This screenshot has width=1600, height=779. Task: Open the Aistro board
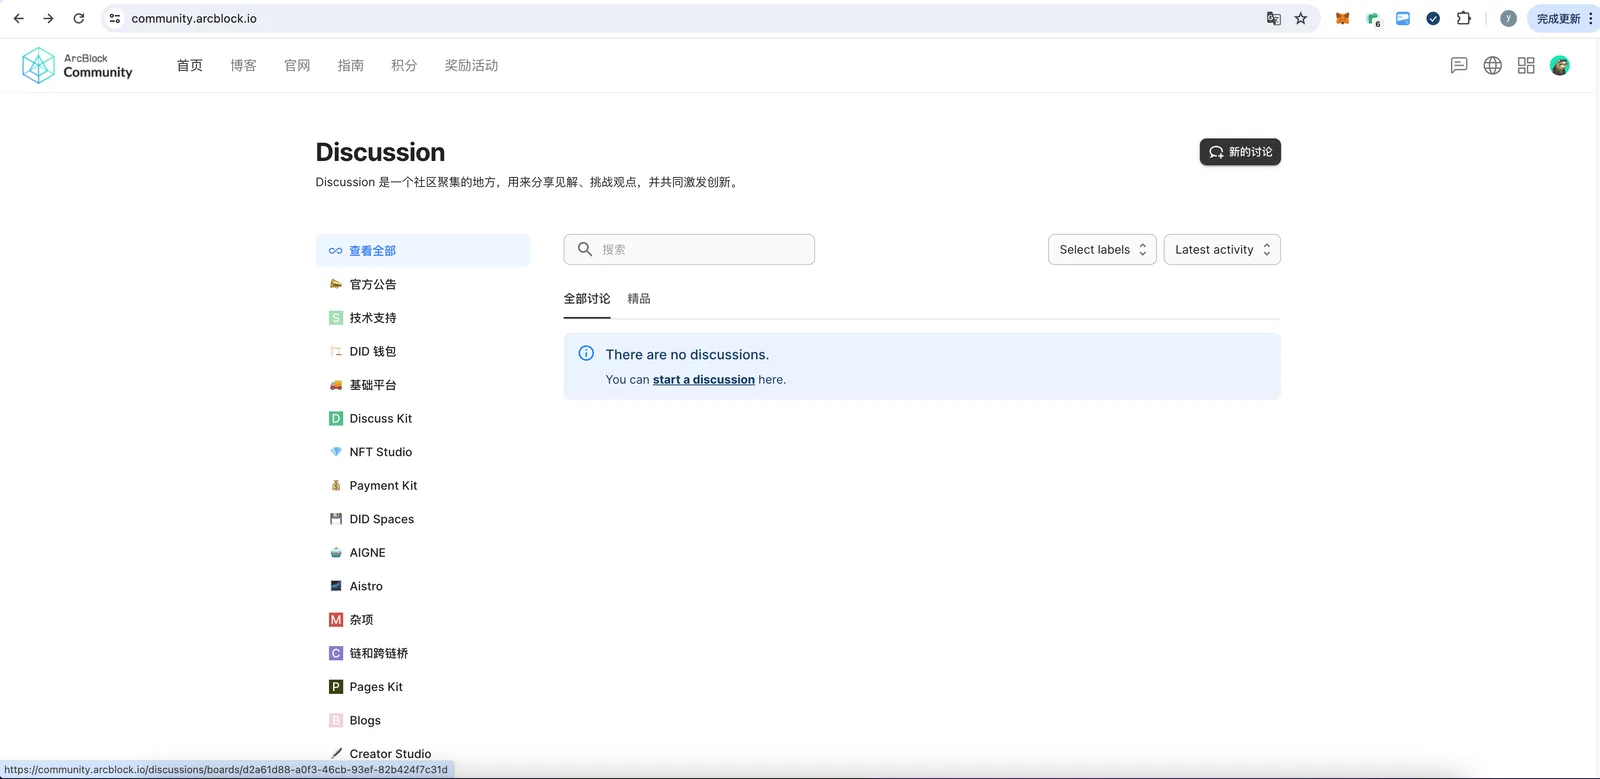coord(423,586)
